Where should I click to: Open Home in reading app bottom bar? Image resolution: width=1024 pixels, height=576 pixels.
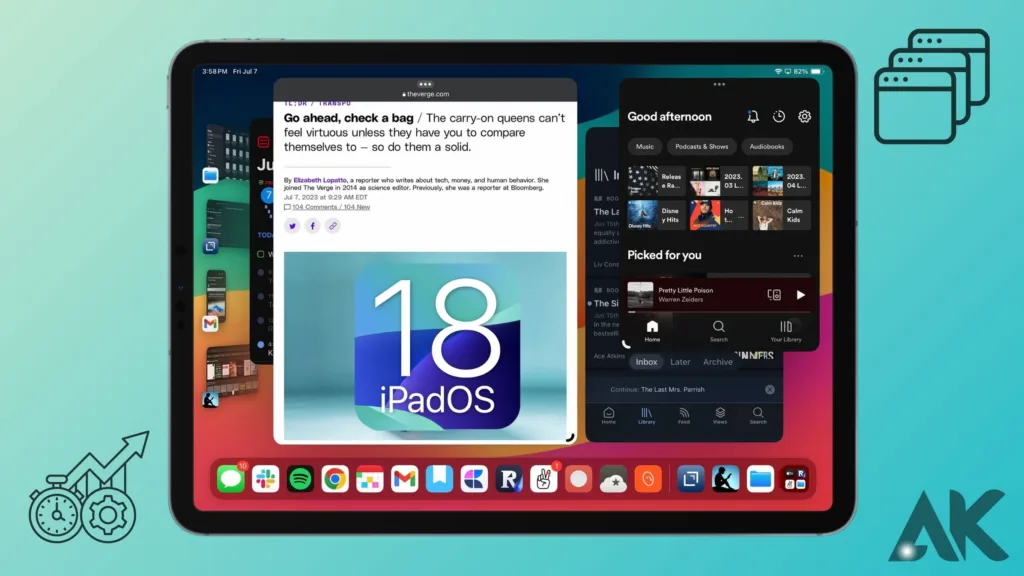(609, 416)
